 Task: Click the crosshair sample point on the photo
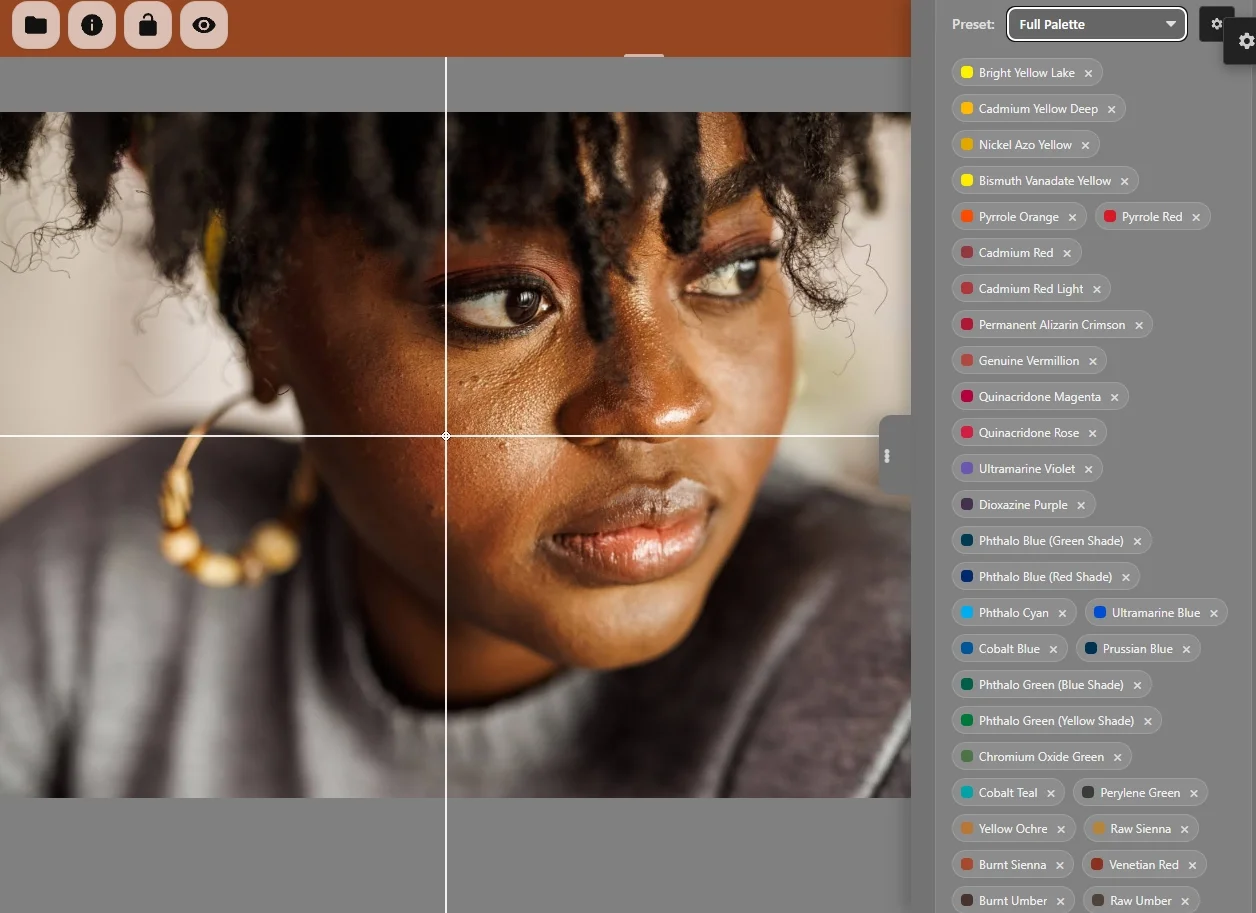[446, 436]
